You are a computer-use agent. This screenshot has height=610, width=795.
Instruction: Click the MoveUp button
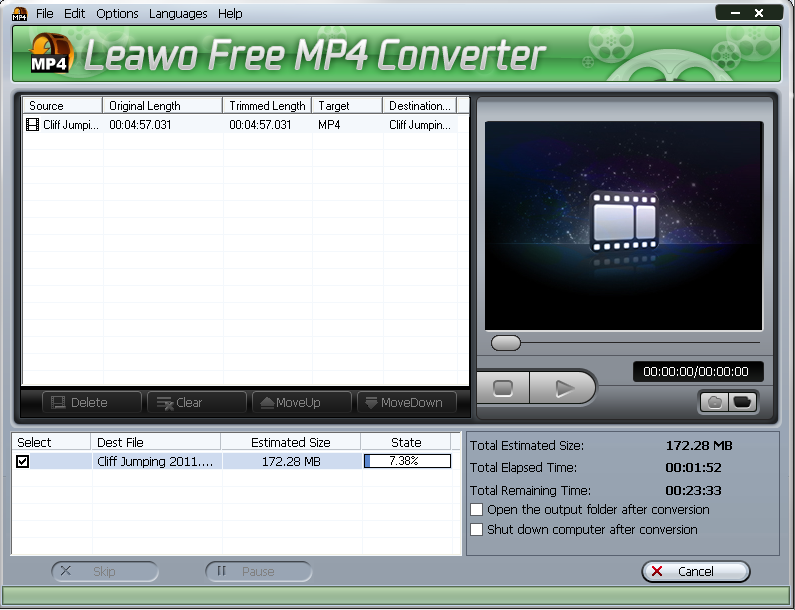tap(301, 403)
